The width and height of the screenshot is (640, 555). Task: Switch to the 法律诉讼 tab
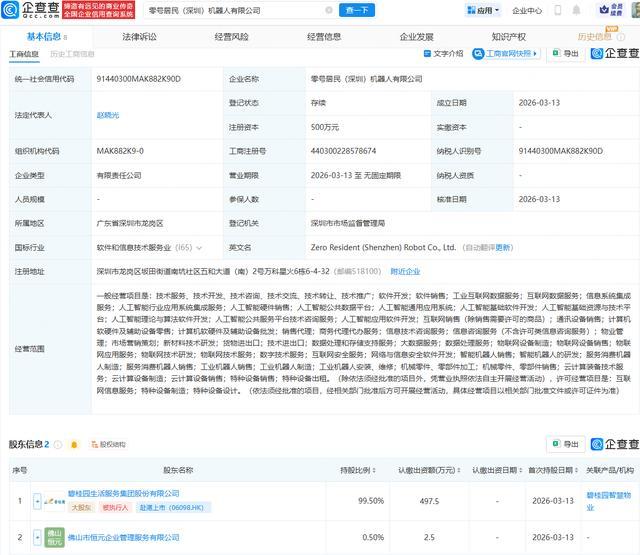point(139,37)
